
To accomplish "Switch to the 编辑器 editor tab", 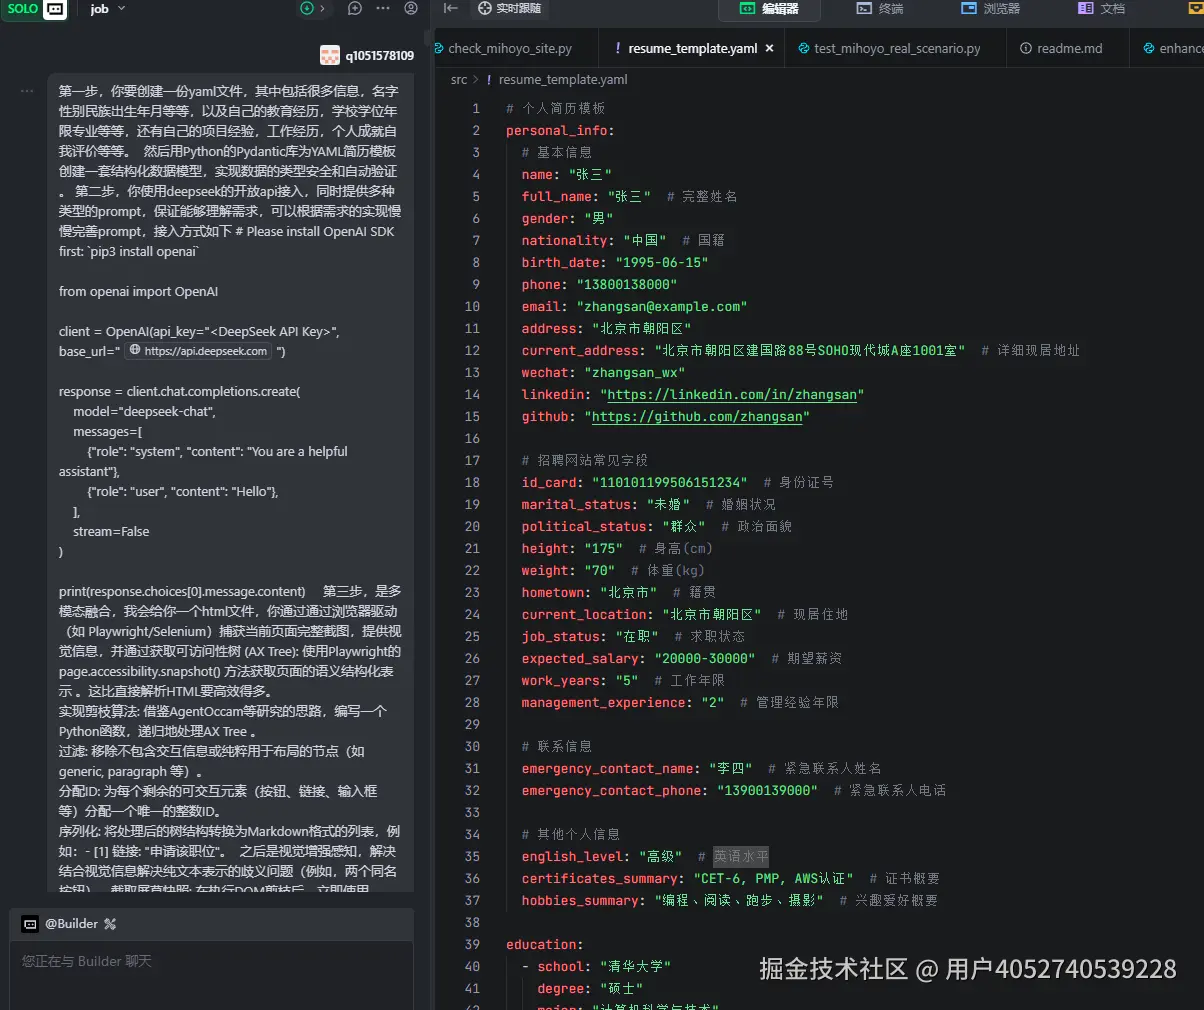I will coord(769,8).
